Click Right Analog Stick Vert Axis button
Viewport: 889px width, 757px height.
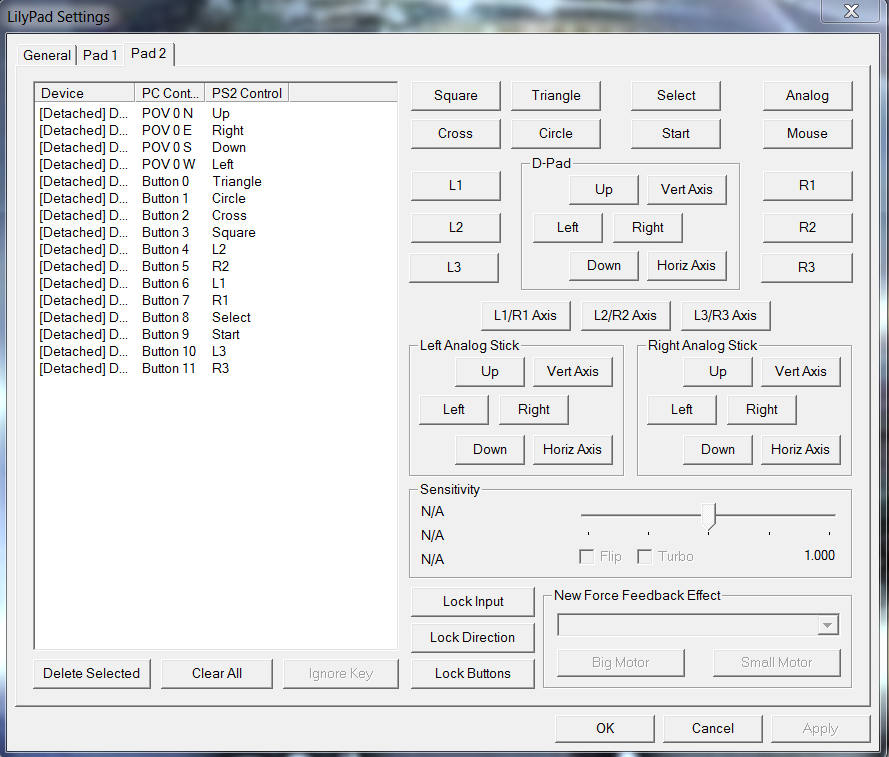tap(801, 371)
